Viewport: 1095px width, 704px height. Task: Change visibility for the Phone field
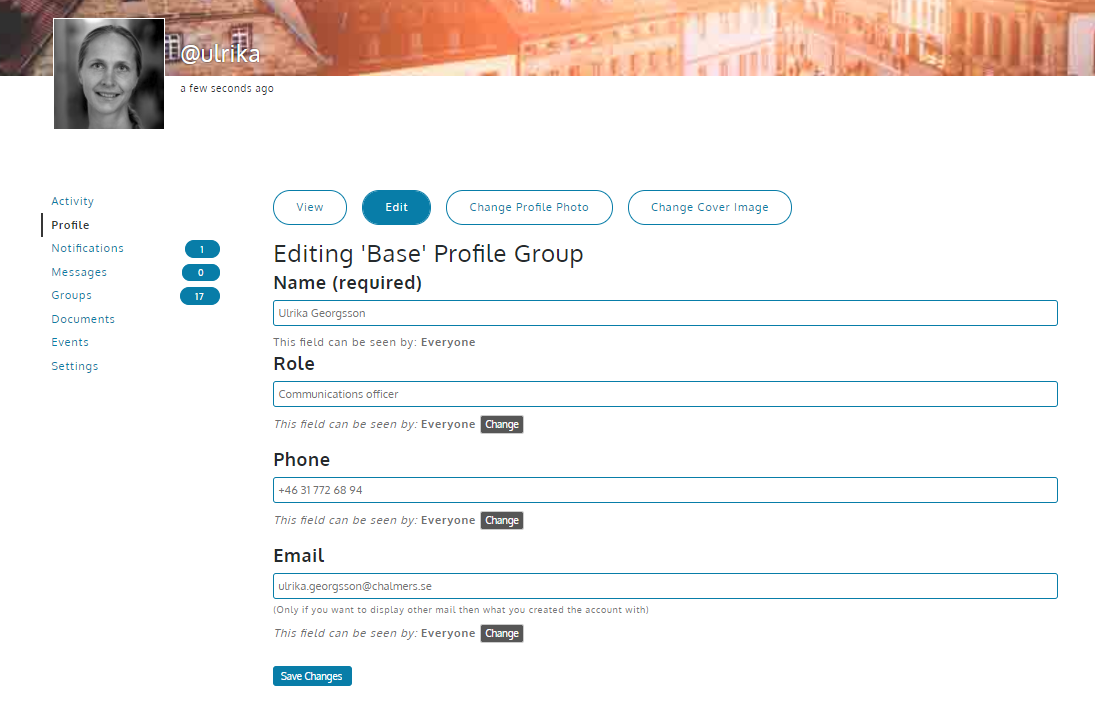click(x=501, y=520)
